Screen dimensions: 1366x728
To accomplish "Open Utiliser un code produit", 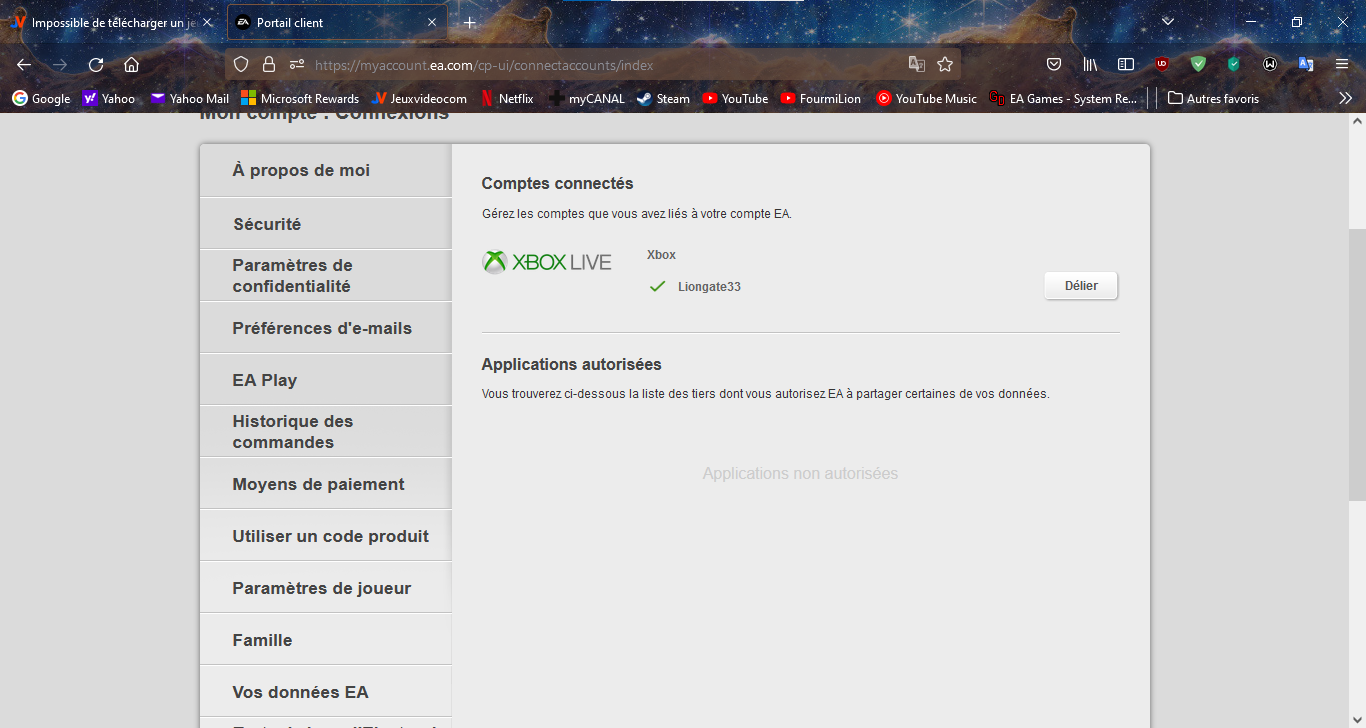I will pyautogui.click(x=326, y=536).
